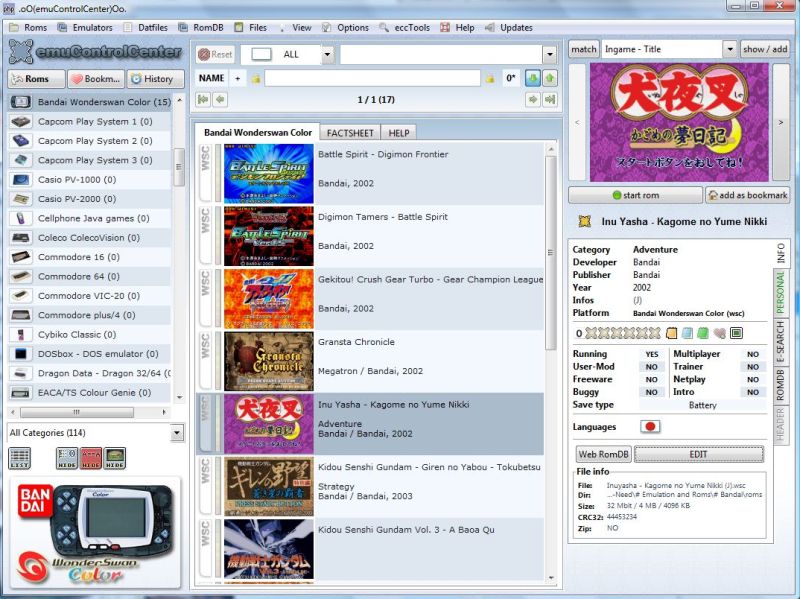
Task: Toggle the User-Mod NO value
Action: point(652,367)
